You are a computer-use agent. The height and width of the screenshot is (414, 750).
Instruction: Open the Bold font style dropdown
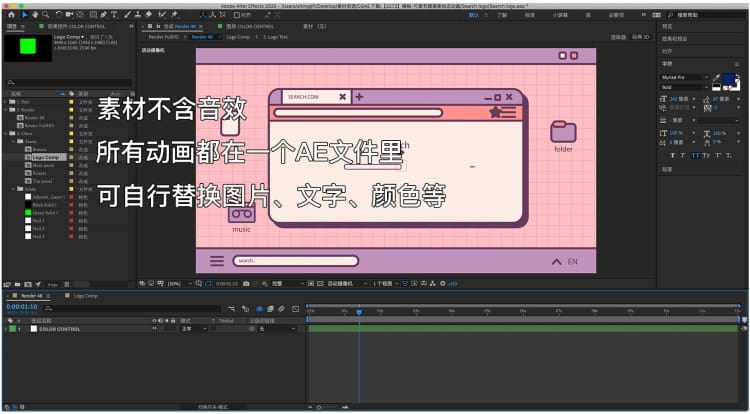click(684, 87)
